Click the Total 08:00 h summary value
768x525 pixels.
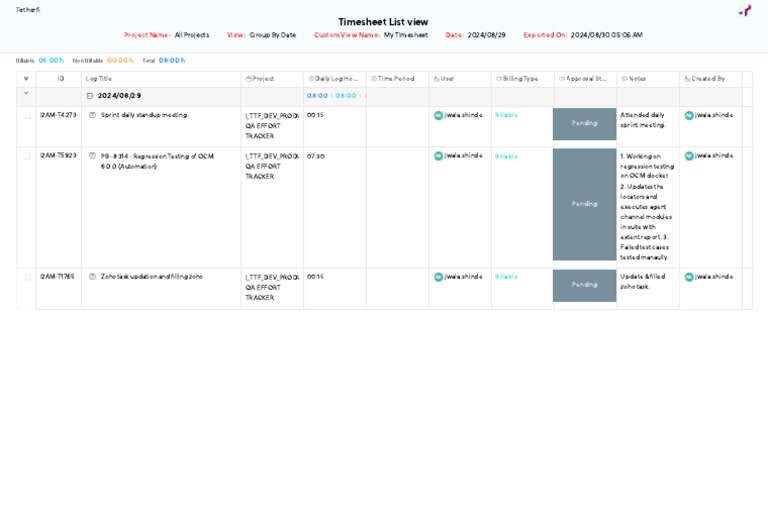172,60
